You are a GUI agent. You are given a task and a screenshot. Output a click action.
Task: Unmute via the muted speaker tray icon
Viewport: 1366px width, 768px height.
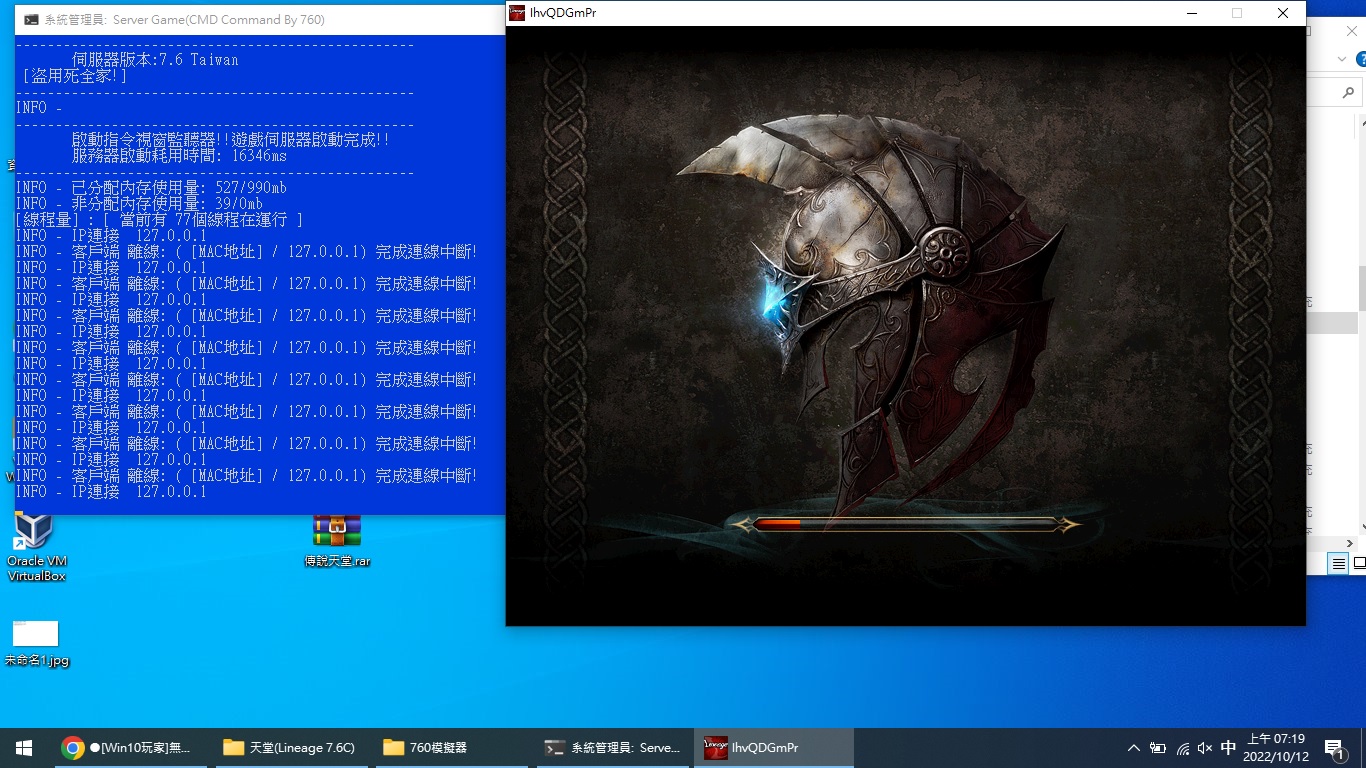pyautogui.click(x=1205, y=748)
